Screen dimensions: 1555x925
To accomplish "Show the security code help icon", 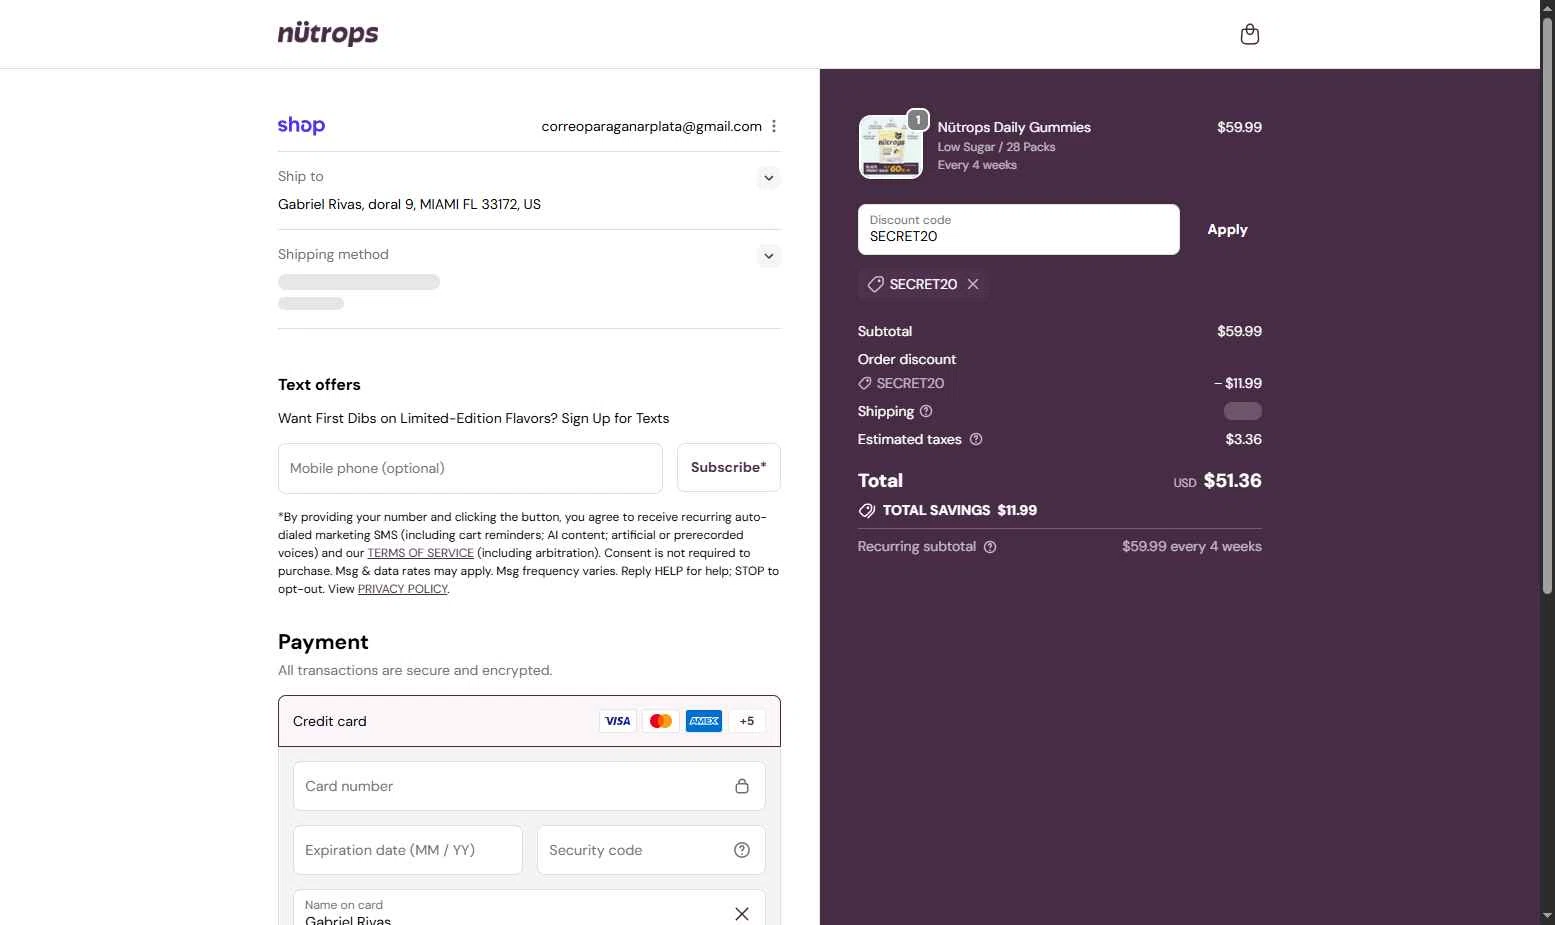I will coord(742,850).
